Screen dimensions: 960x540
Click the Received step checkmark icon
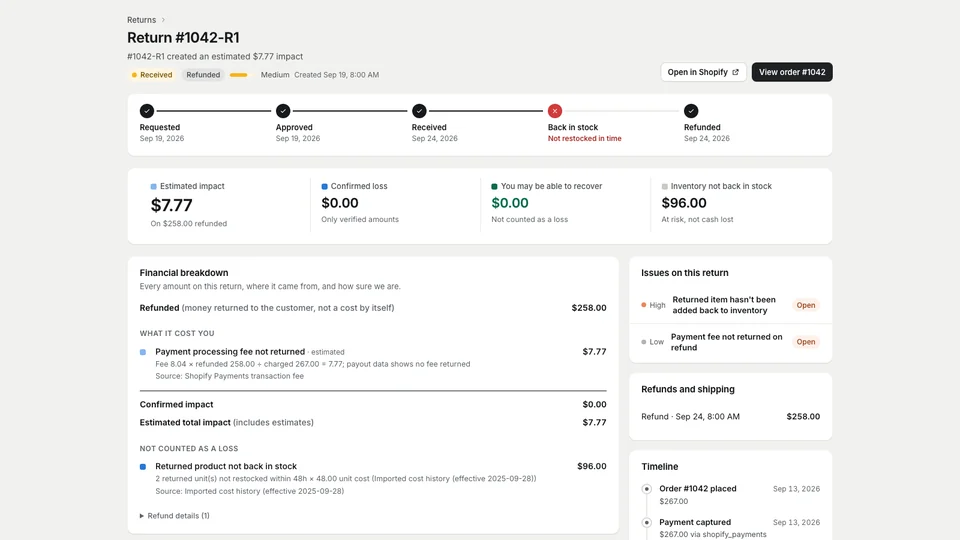(419, 111)
